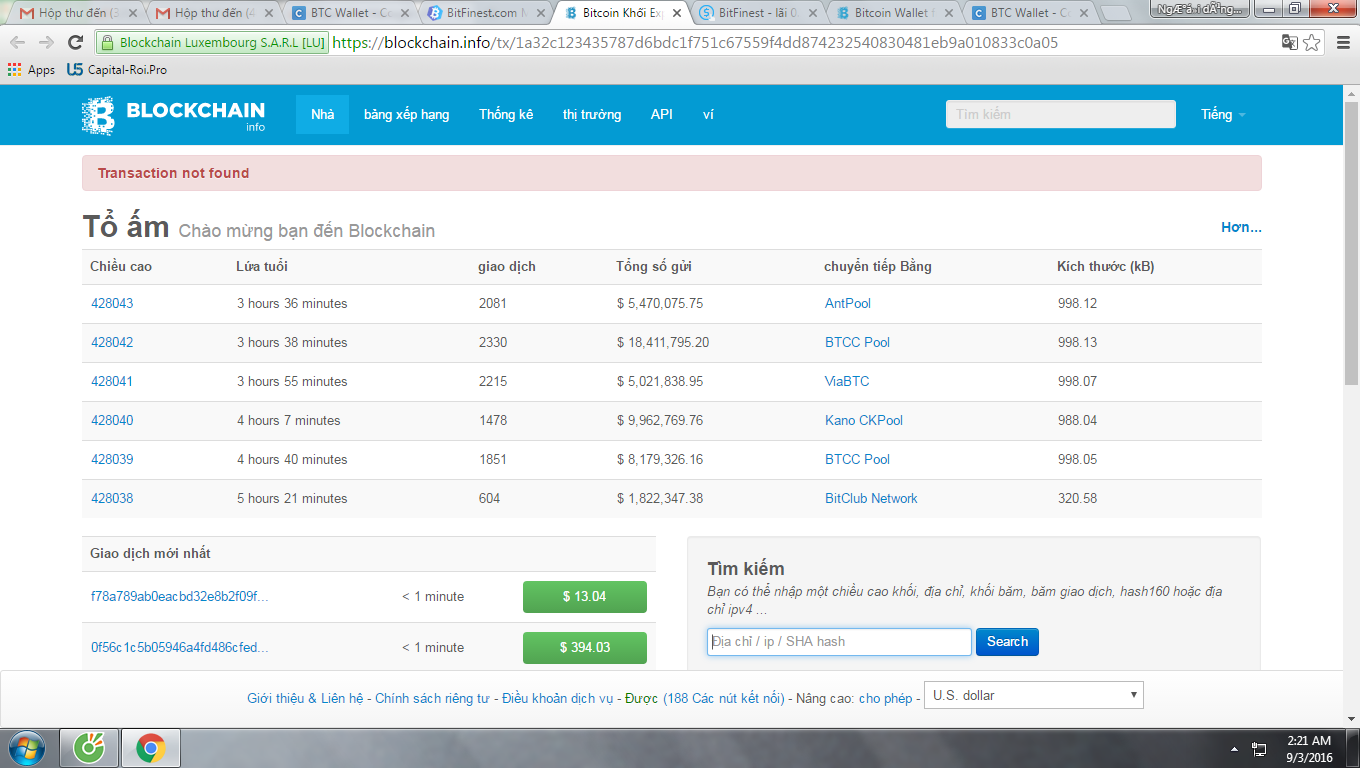Image resolution: width=1360 pixels, height=768 pixels.
Task: Open the 'ví' wallet navigation item
Action: coord(708,115)
